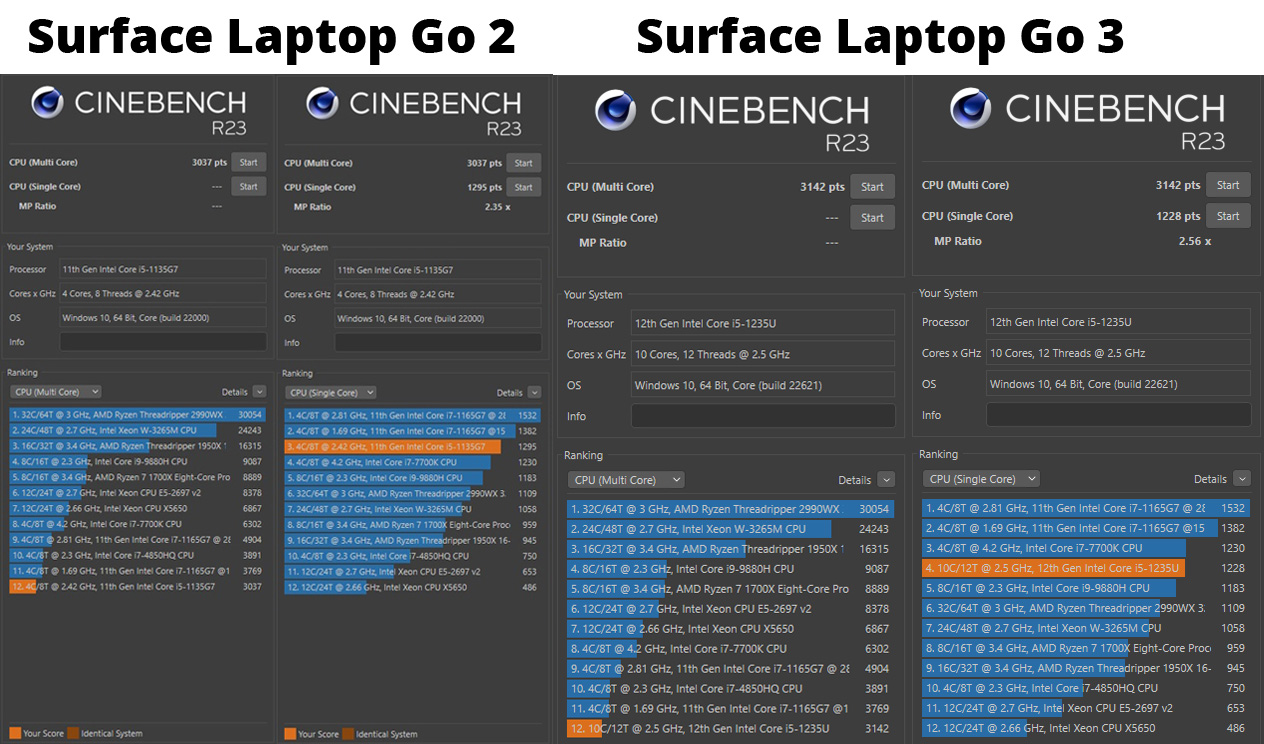Select i7-1165G7 1532 row in Go 2 single core ranking

coord(413,415)
